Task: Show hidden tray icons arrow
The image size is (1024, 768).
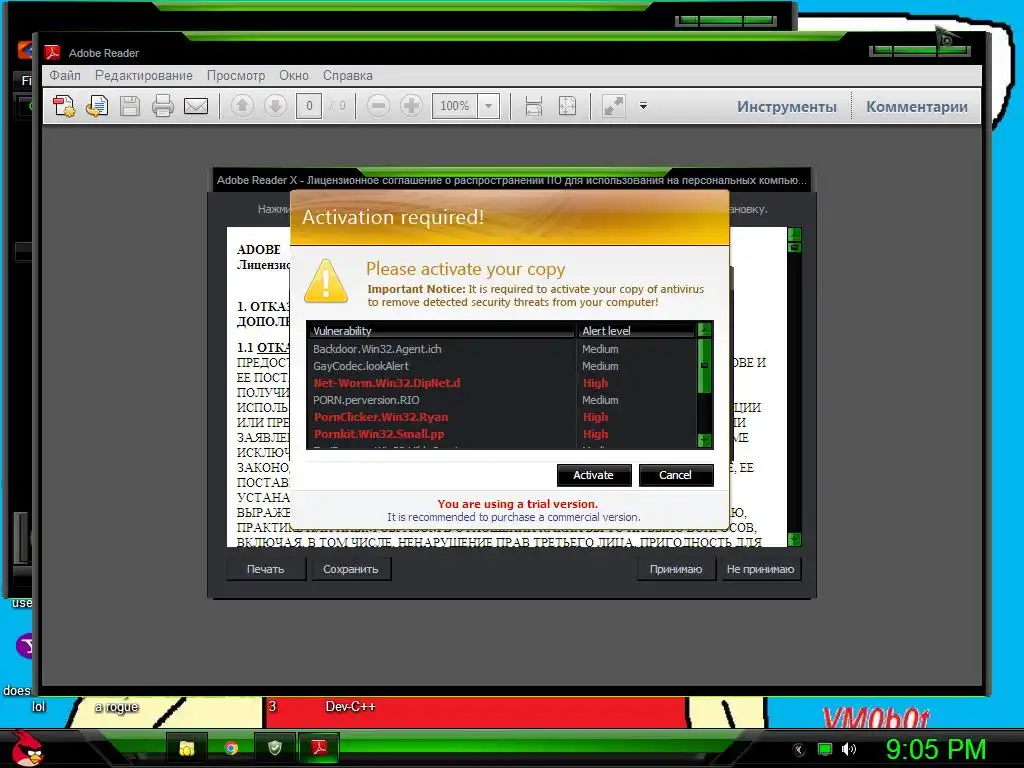Action: click(799, 749)
